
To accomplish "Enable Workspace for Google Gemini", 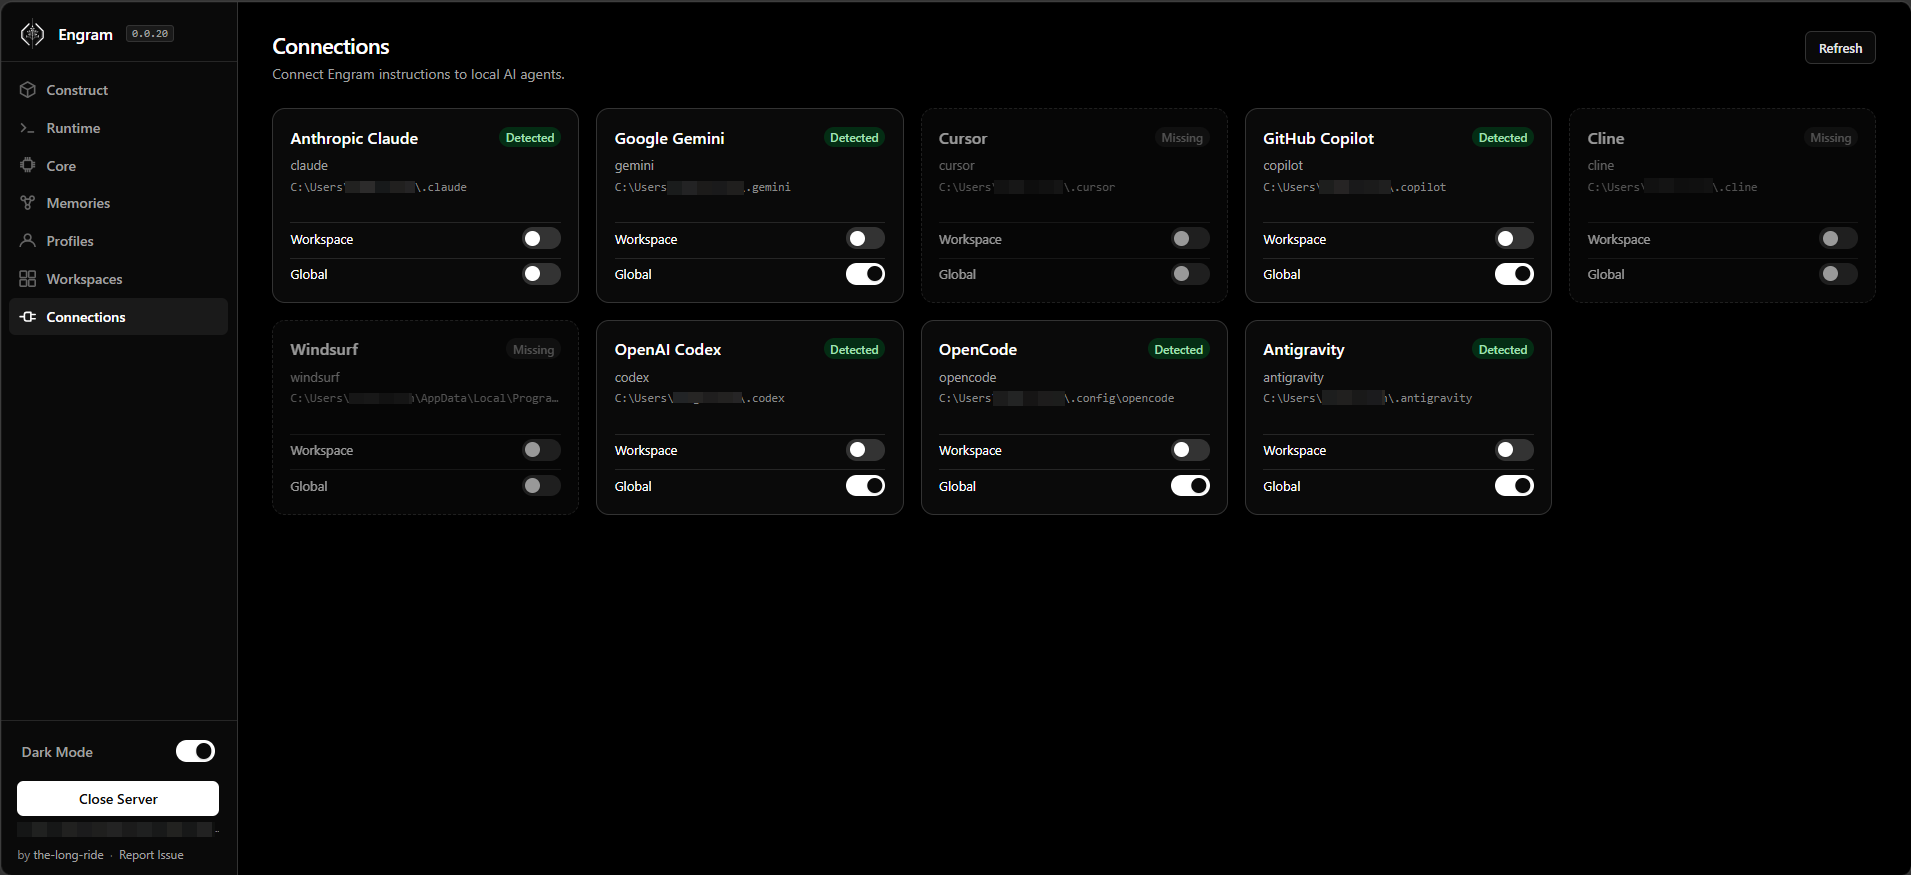I will pos(865,239).
